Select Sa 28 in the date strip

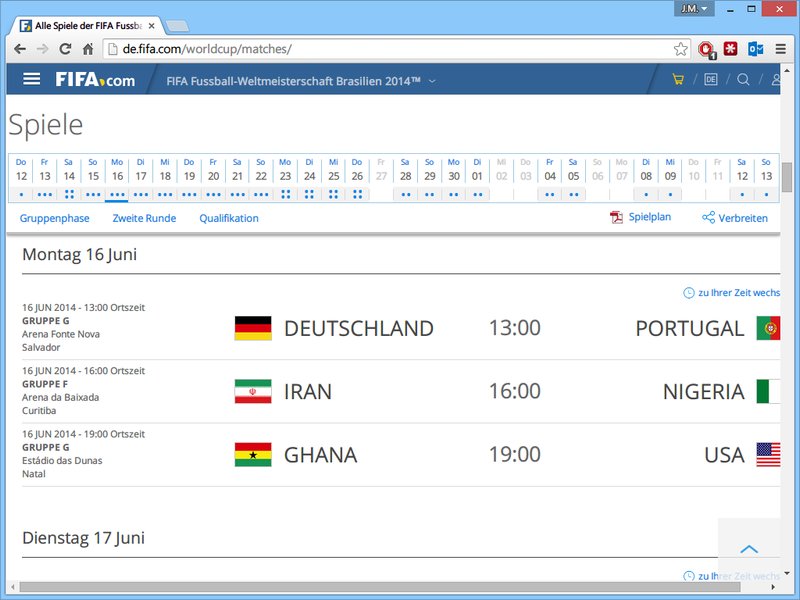pyautogui.click(x=406, y=178)
